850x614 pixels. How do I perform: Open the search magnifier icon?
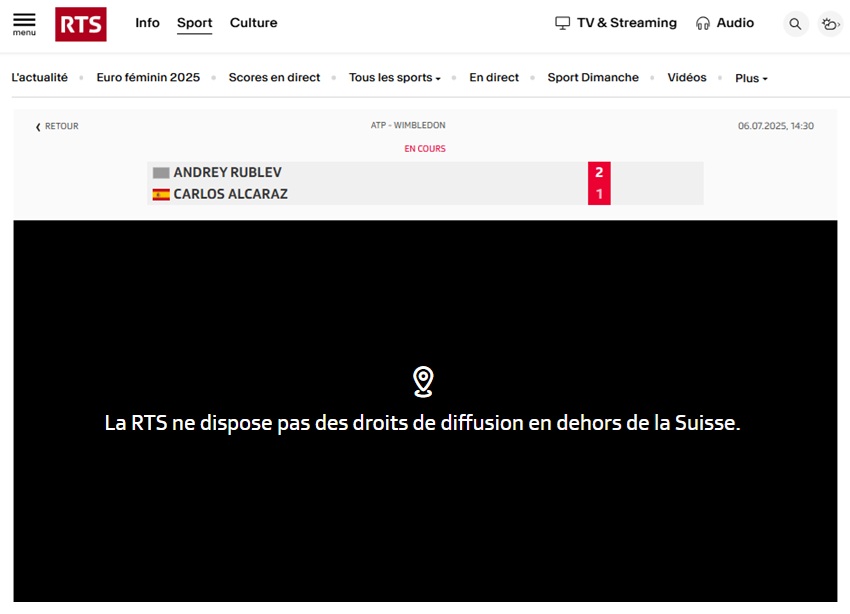pos(795,24)
